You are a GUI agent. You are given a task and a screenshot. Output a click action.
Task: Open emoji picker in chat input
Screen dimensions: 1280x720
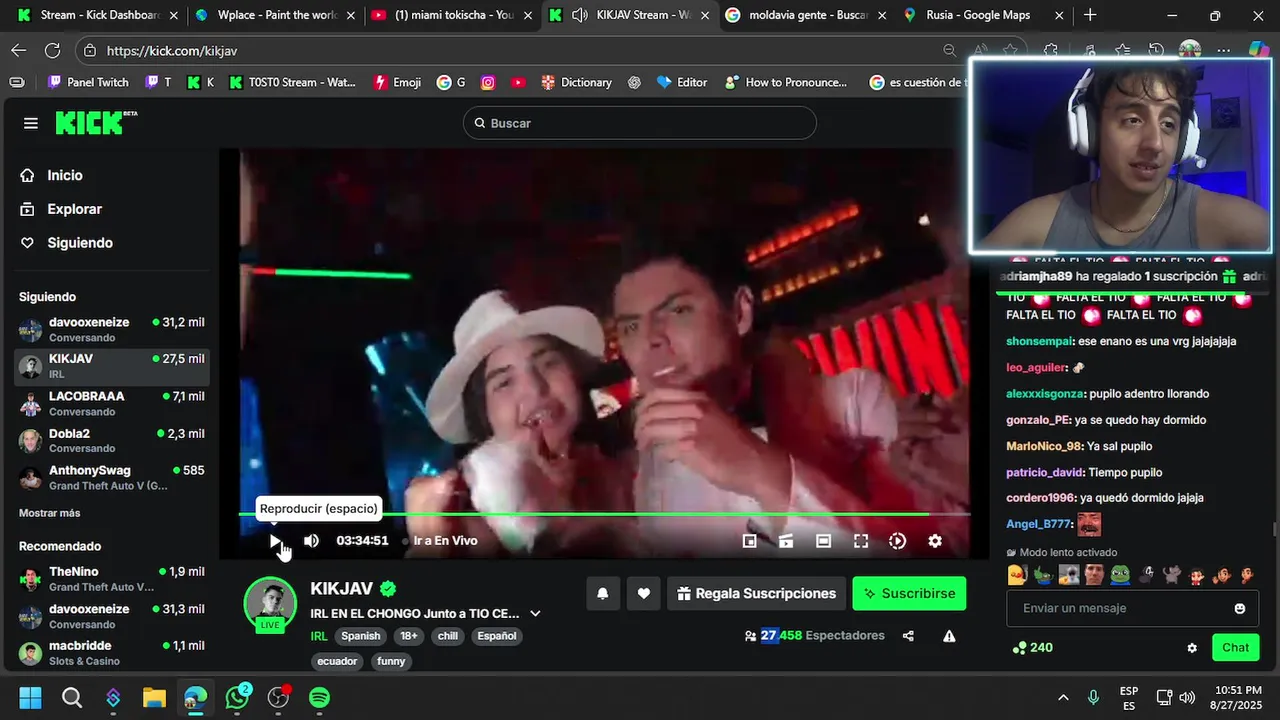click(x=1240, y=608)
